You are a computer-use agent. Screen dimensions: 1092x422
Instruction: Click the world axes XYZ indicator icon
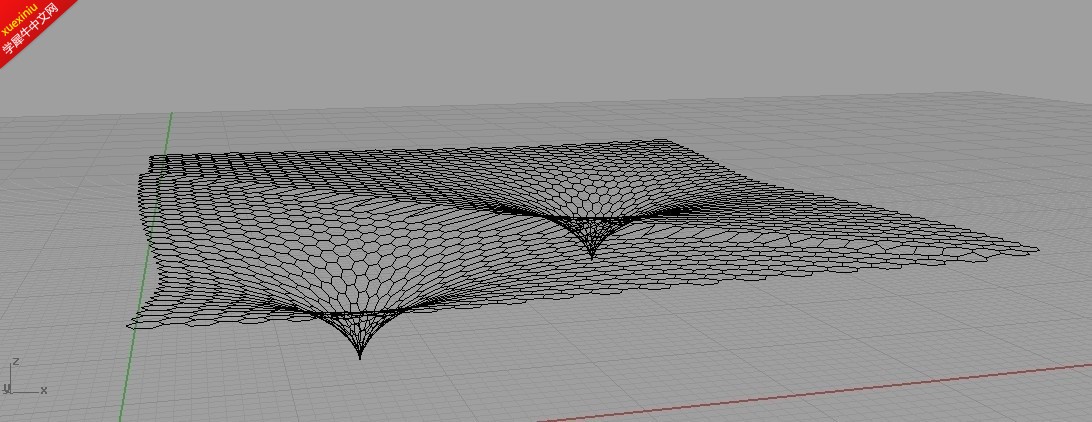pos(24,378)
